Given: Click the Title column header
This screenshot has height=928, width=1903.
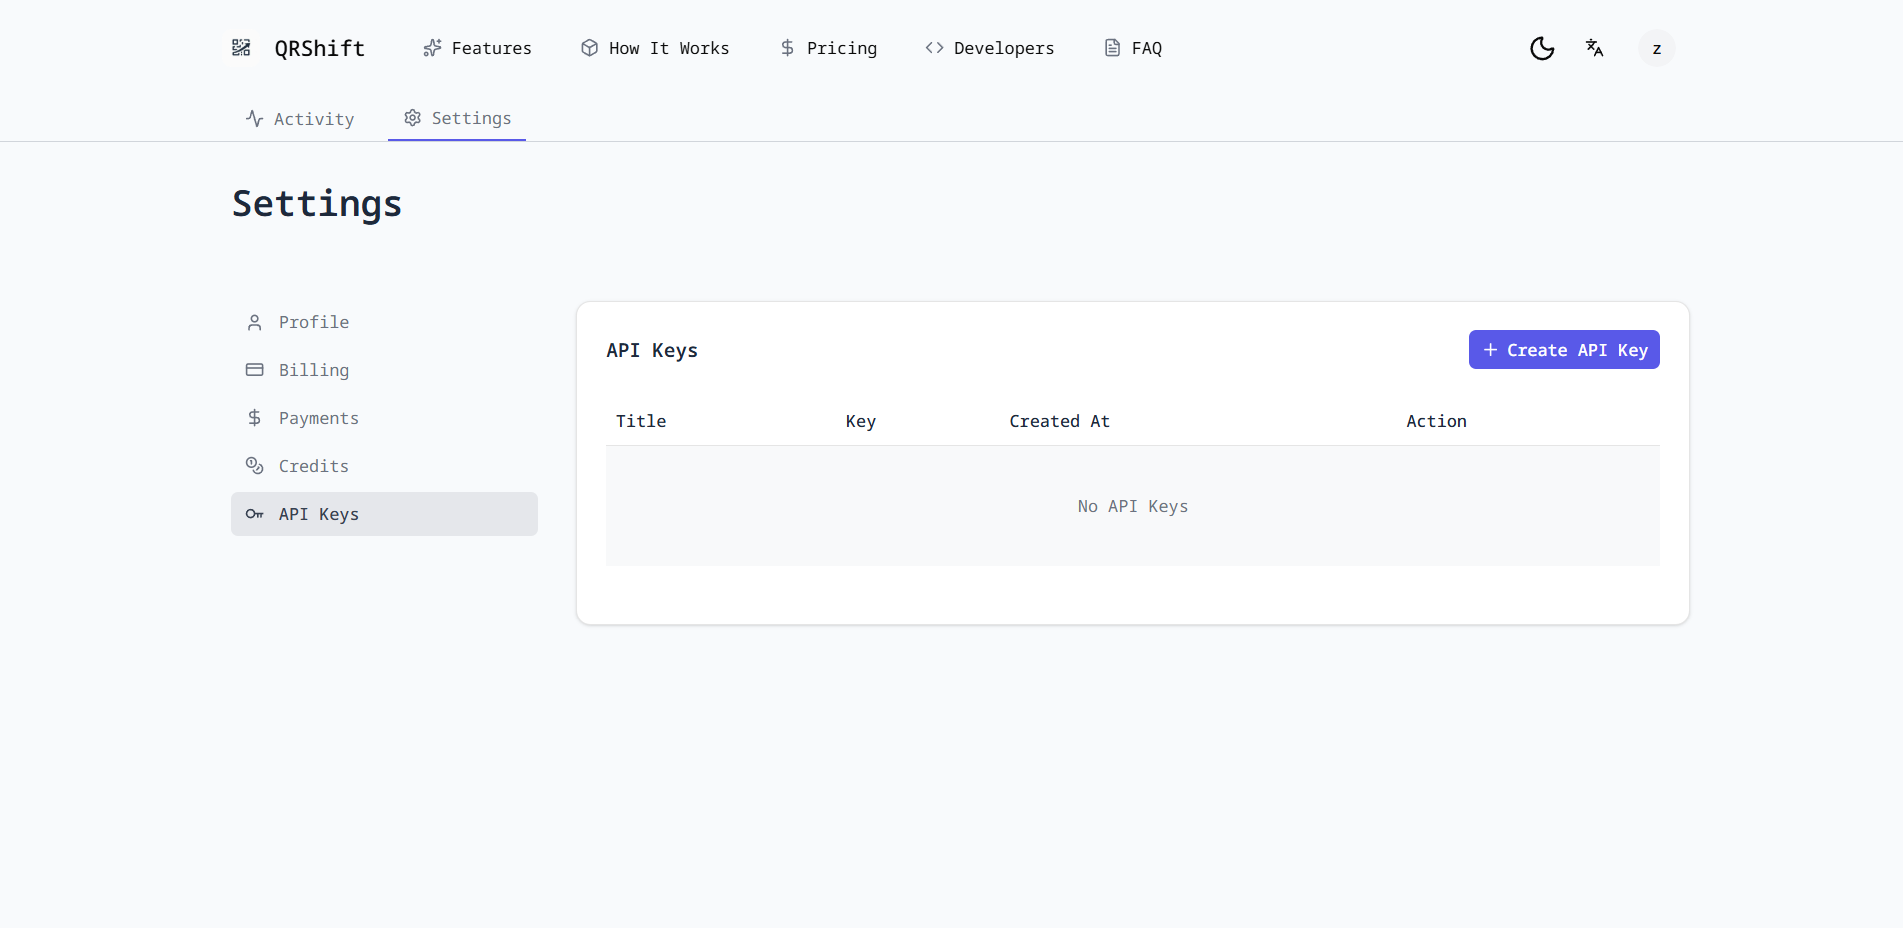Looking at the screenshot, I should (641, 421).
